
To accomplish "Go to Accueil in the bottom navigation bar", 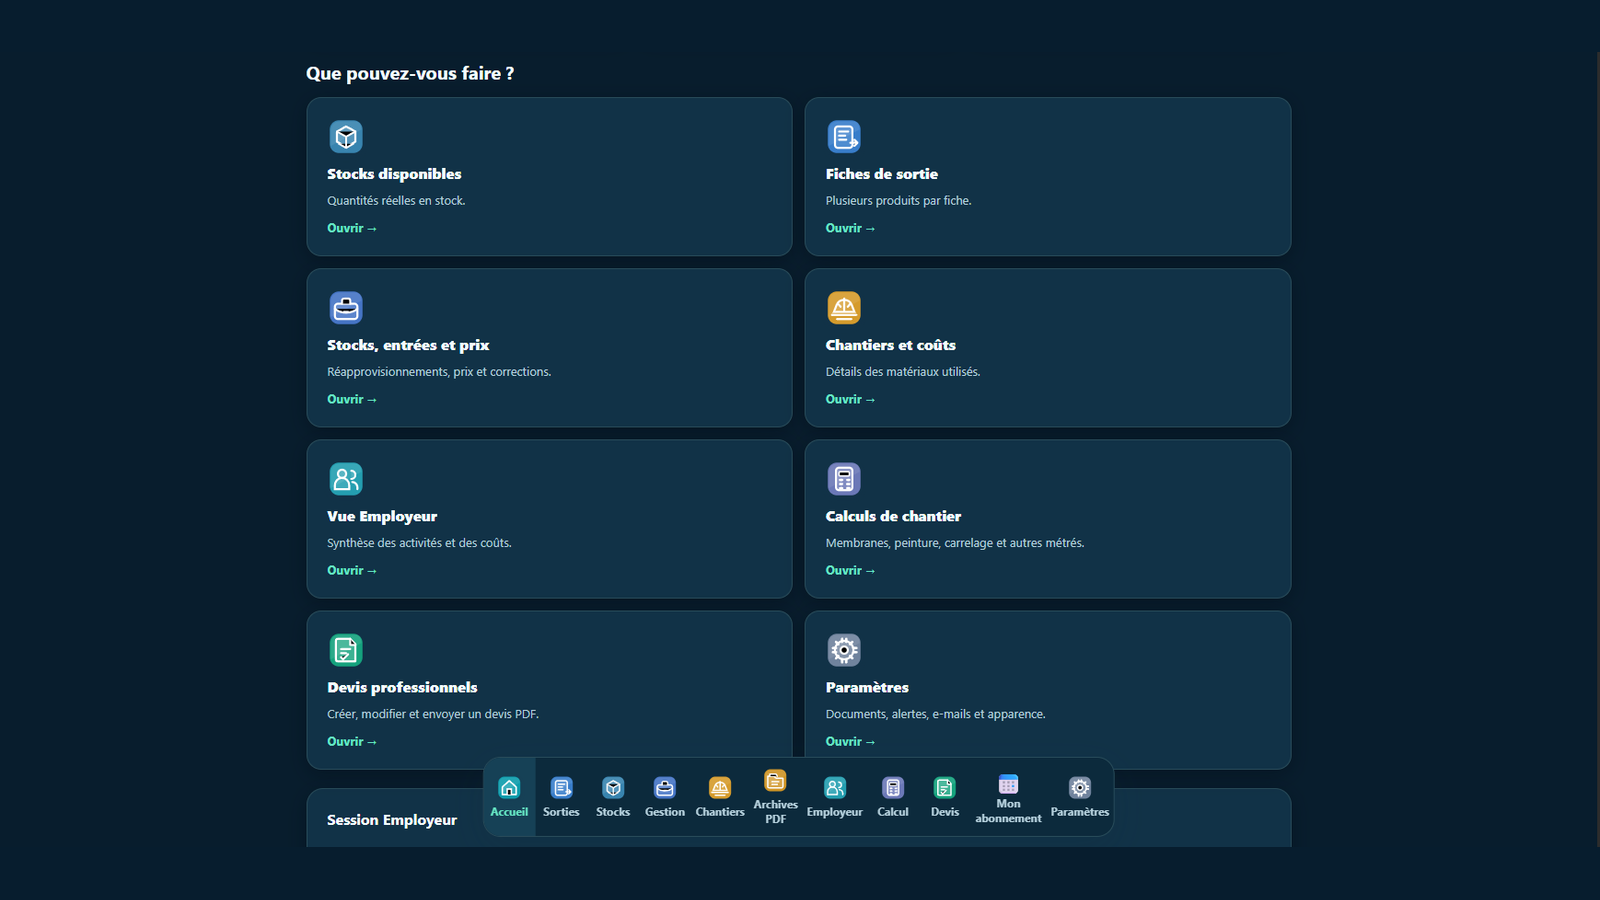I will point(509,797).
